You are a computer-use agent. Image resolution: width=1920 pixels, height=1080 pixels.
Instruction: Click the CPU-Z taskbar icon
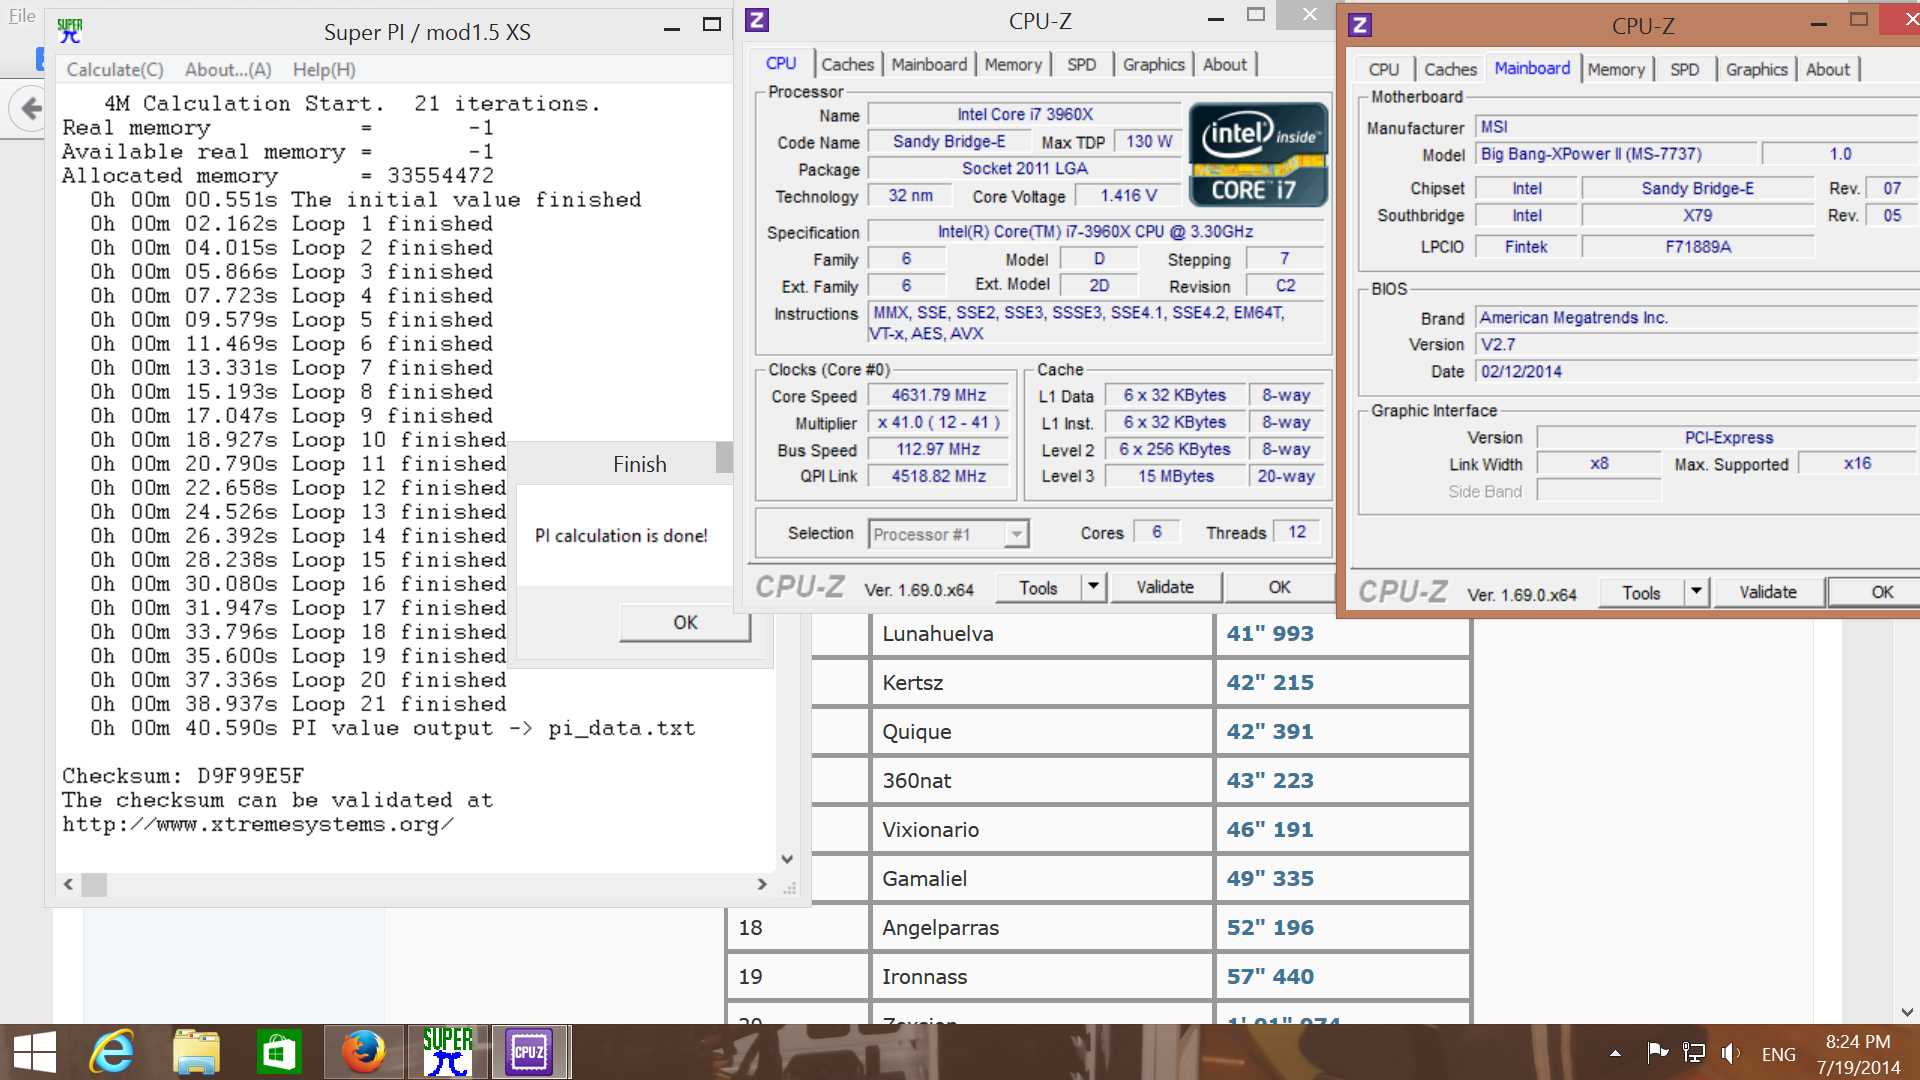(529, 1052)
